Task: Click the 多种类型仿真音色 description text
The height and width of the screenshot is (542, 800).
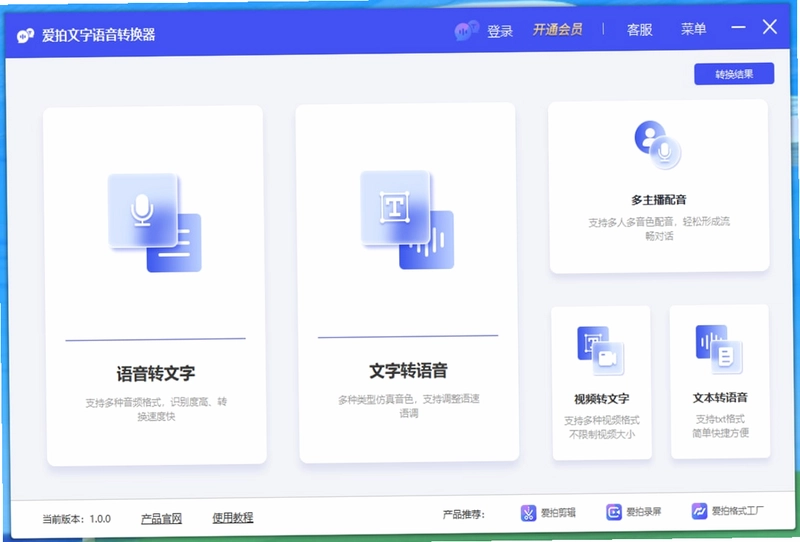Action: point(409,406)
